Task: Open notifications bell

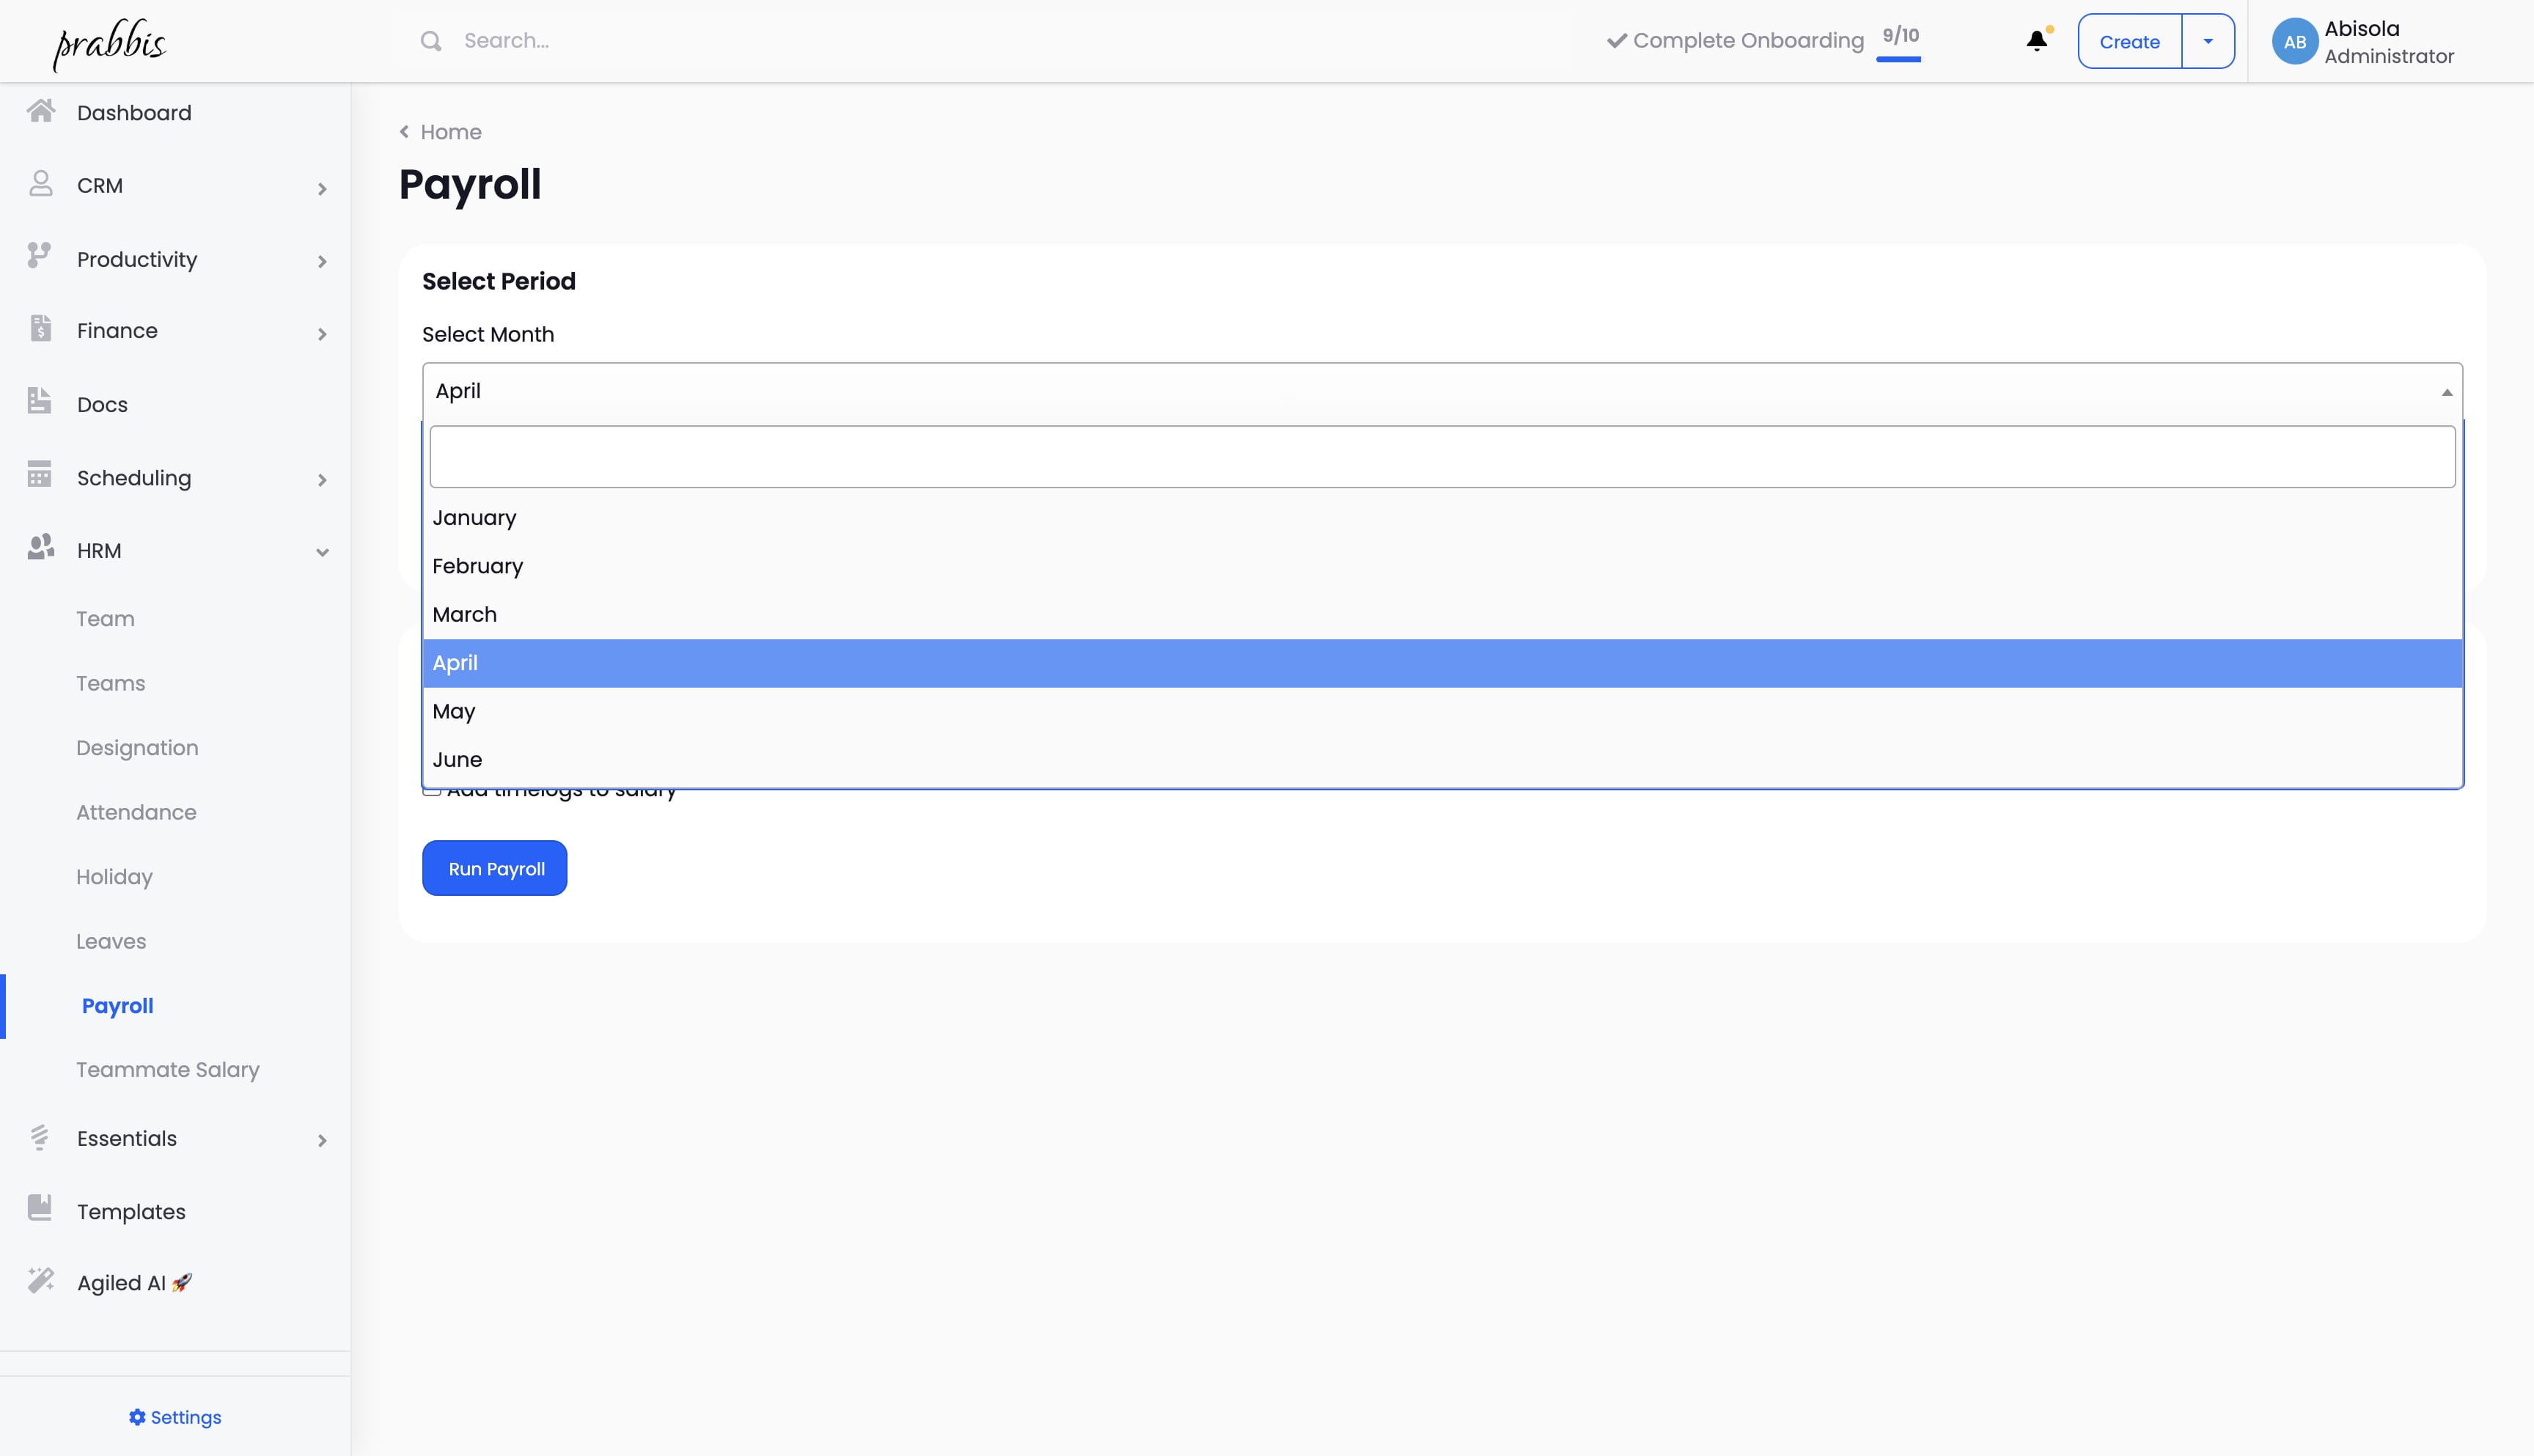Action: tap(2037, 41)
